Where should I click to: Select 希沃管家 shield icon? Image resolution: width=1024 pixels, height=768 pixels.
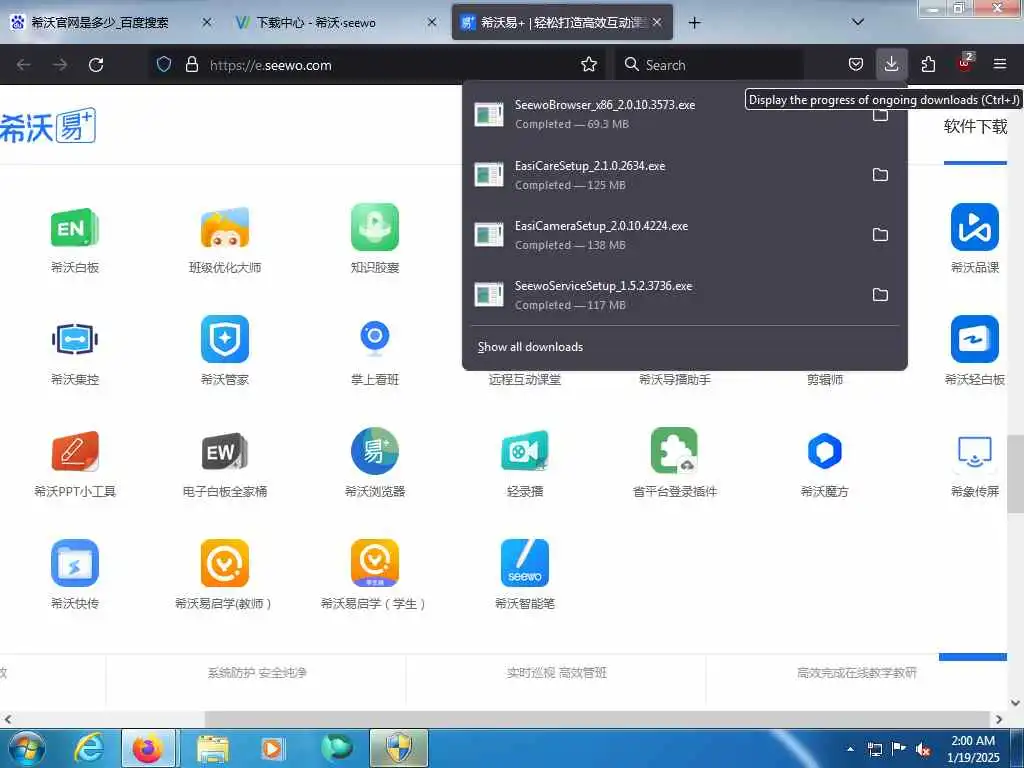tap(225, 339)
